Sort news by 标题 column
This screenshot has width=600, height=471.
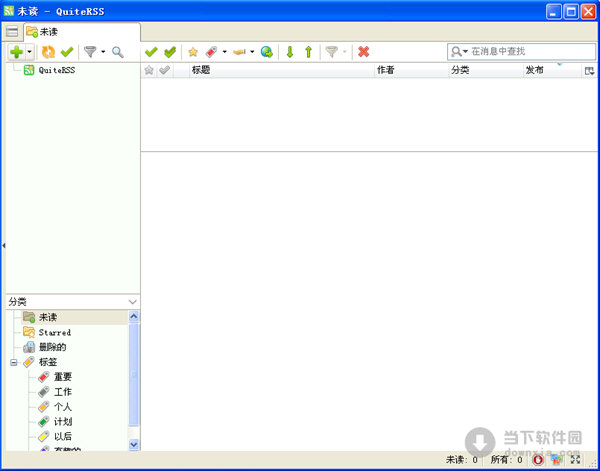coord(282,70)
